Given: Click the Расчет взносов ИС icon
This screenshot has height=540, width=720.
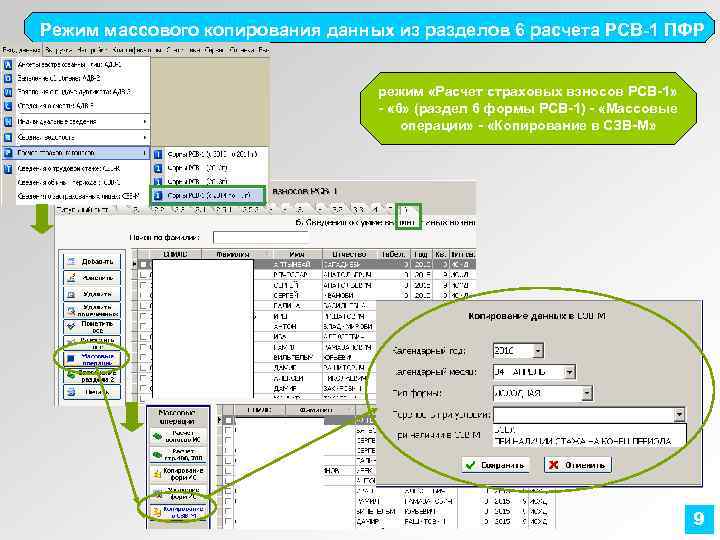Looking at the screenshot, I should tap(158, 436).
